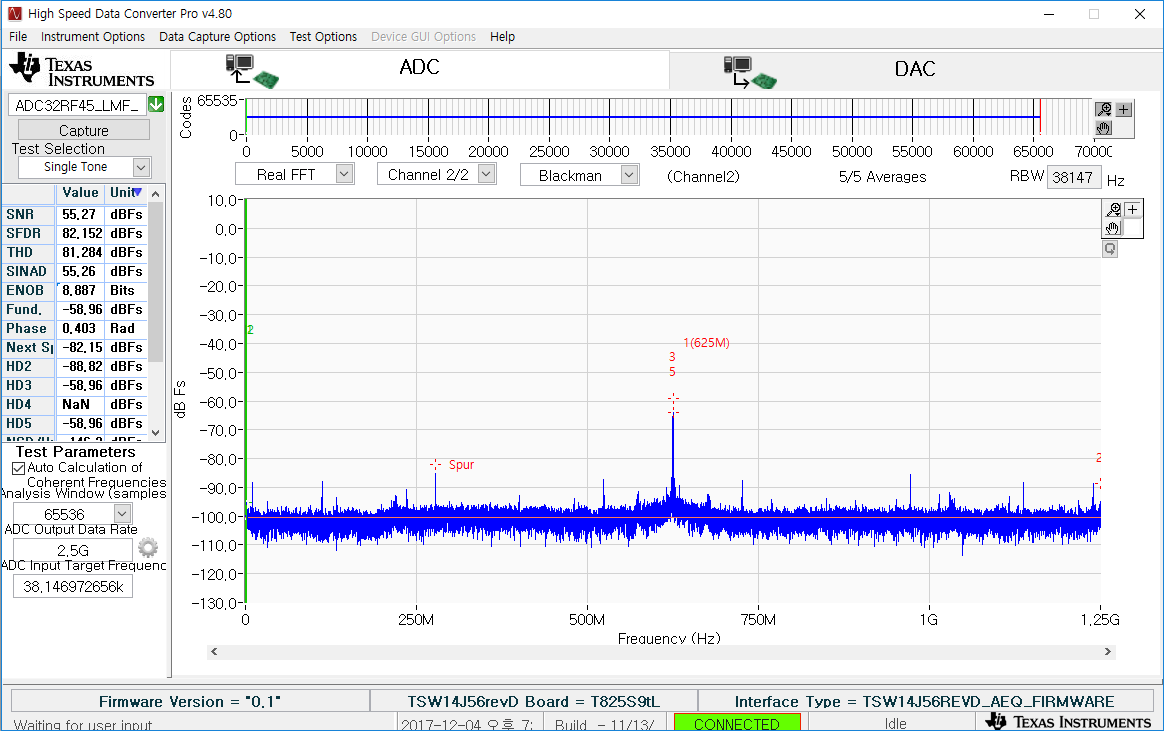Click the HD5 row label
The image size is (1164, 731).
pyautogui.click(x=27, y=424)
